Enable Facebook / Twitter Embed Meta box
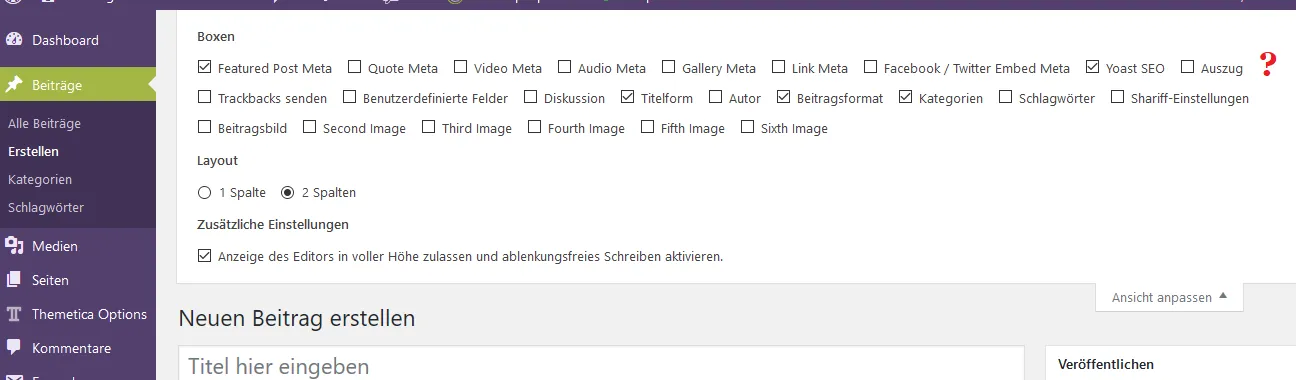1296x380 pixels. [x=870, y=68]
